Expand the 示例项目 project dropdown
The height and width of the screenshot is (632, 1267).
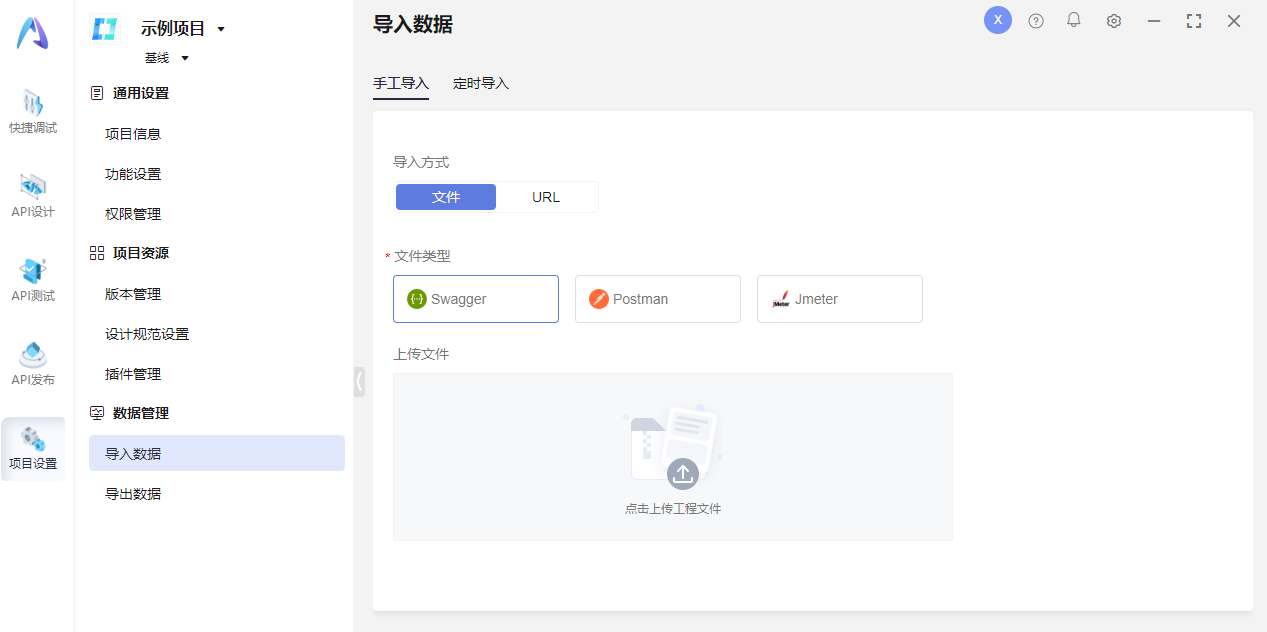221,29
